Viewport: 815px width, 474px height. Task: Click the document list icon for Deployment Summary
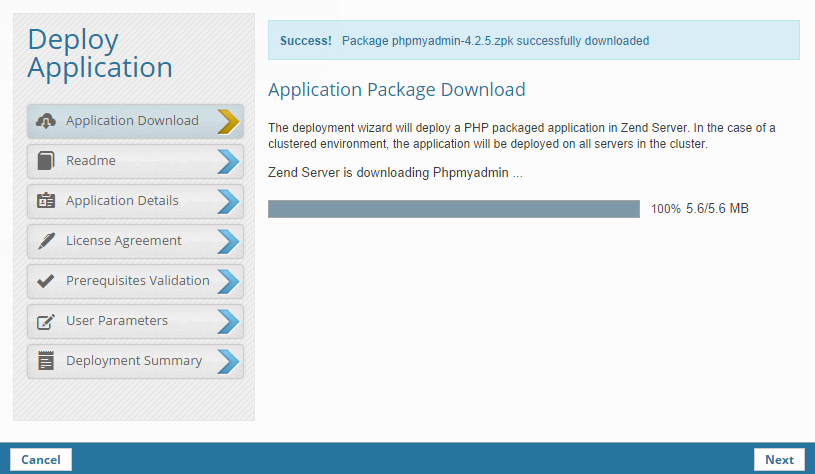point(45,361)
